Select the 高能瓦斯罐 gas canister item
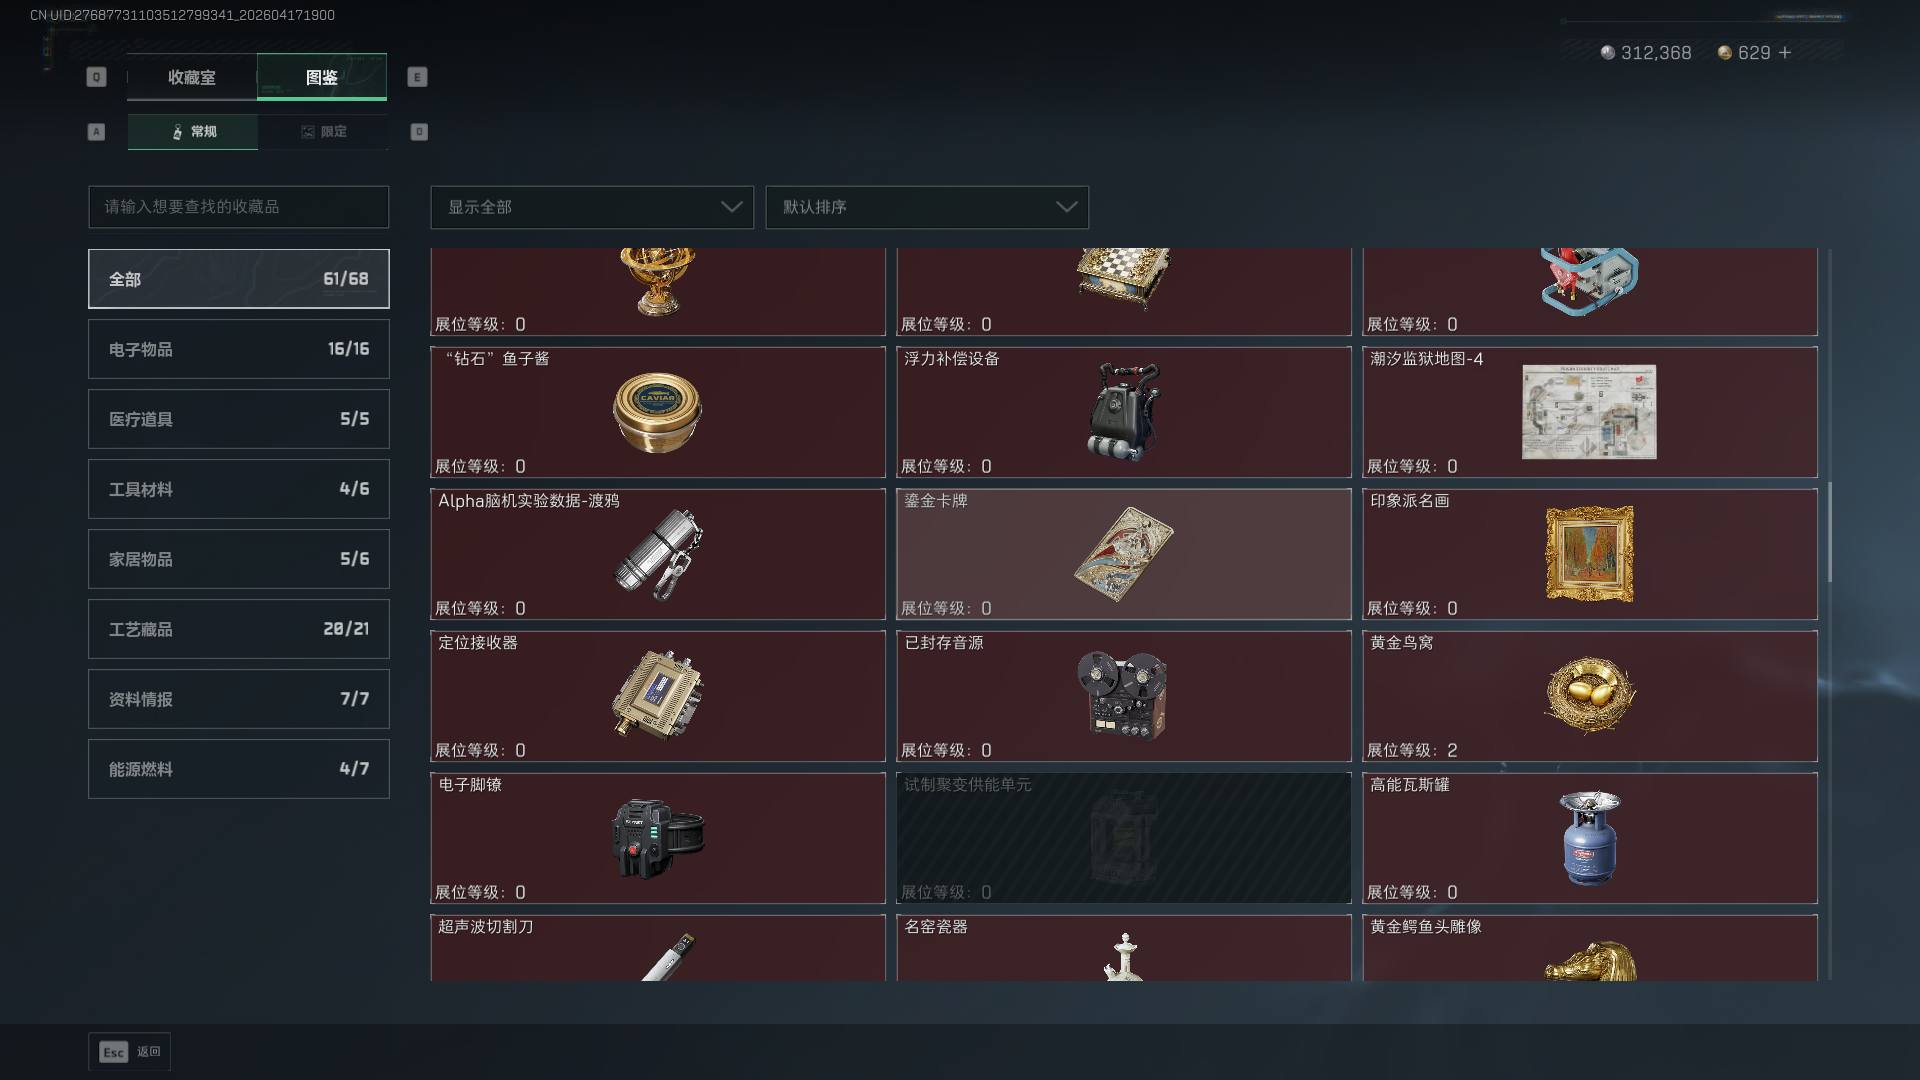This screenshot has height=1080, width=1920. point(1589,838)
